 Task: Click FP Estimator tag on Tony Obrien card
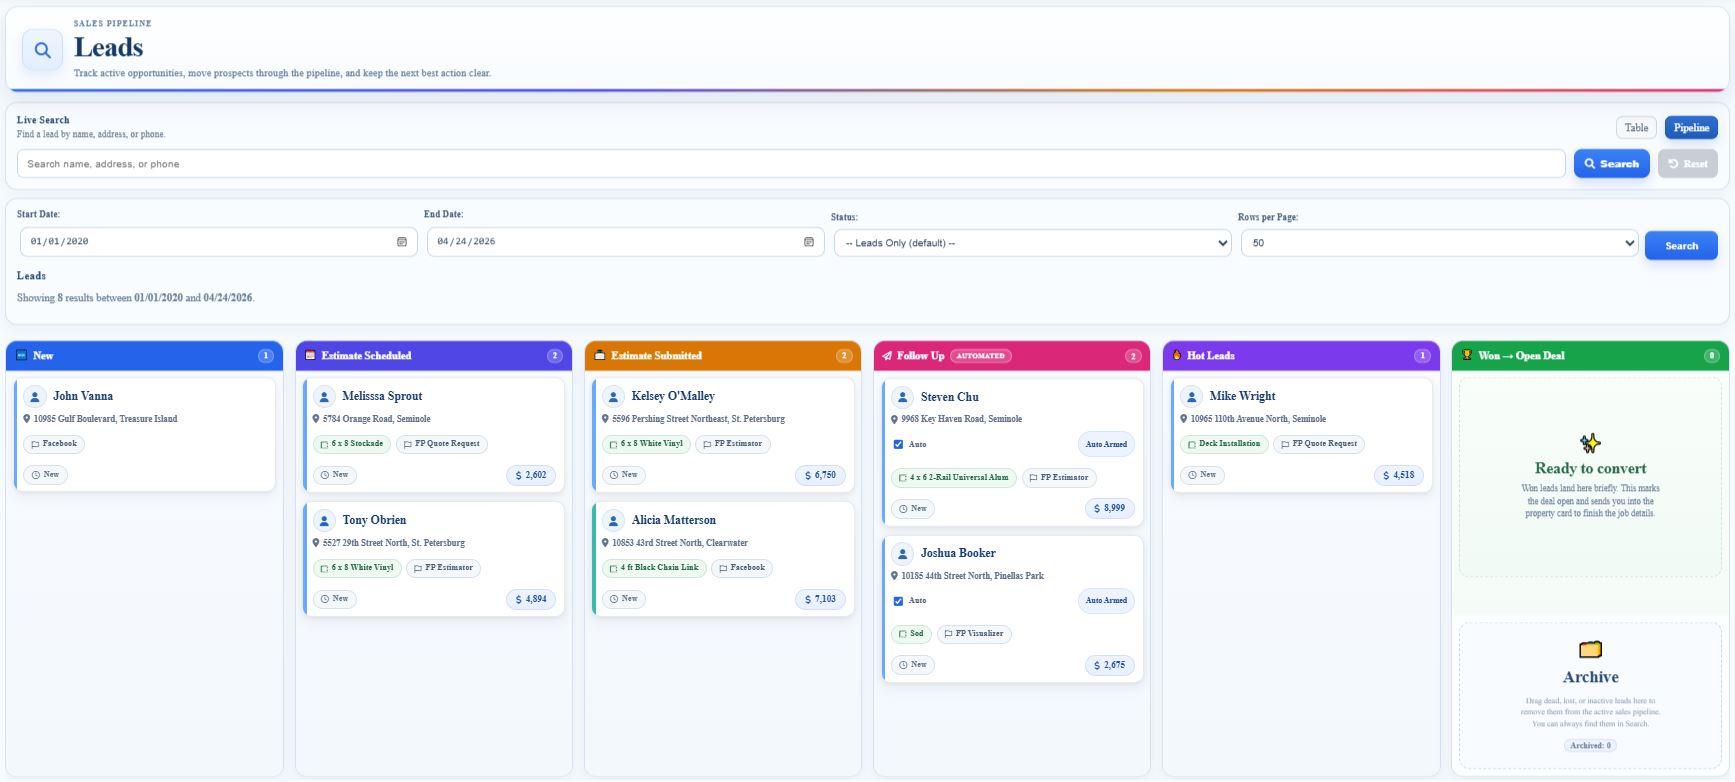click(x=444, y=568)
